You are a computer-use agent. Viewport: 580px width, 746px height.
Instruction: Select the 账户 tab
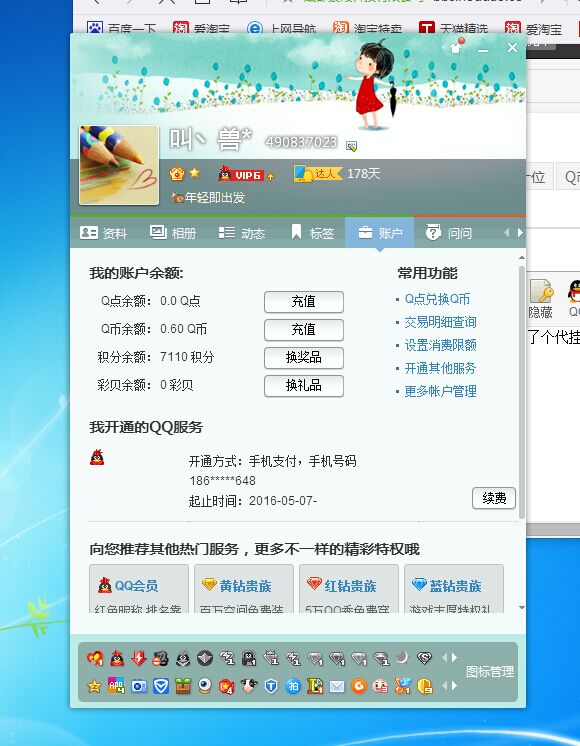click(379, 233)
